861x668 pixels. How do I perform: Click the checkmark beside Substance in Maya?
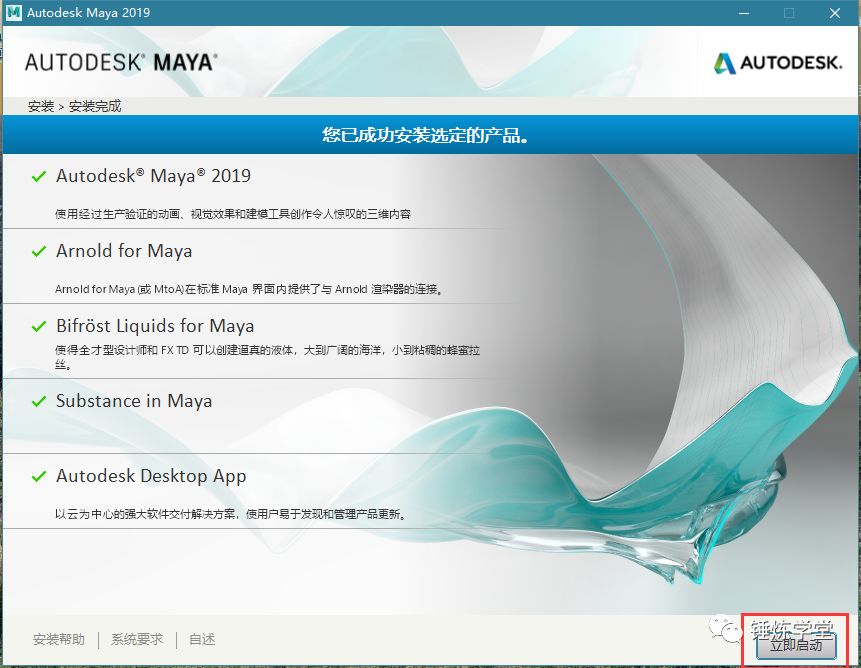click(39, 402)
